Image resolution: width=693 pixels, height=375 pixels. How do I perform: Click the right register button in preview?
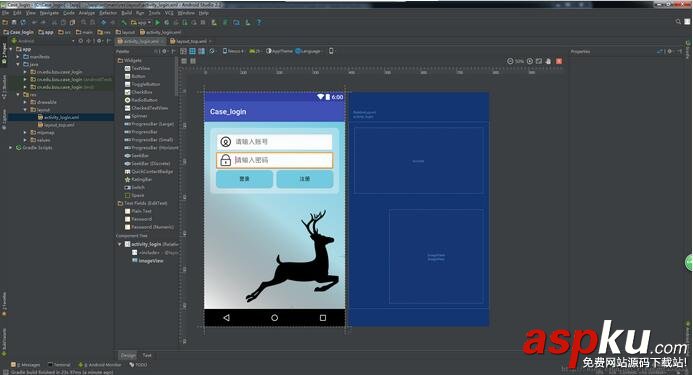point(305,179)
